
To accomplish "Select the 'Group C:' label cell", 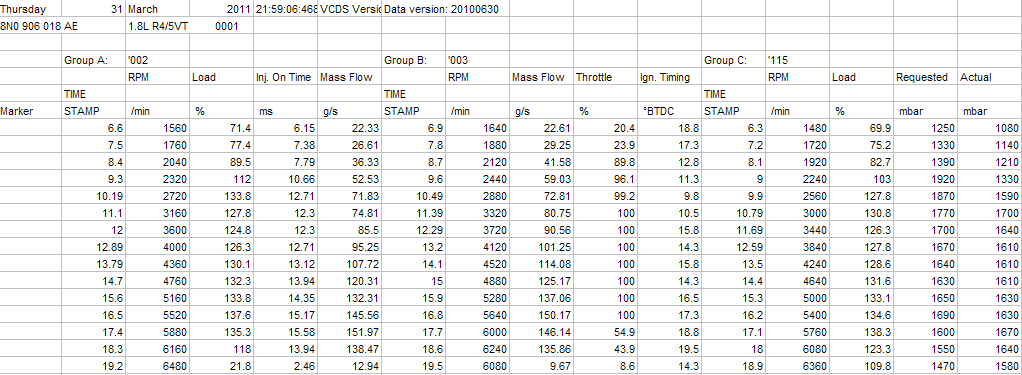I will tap(734, 60).
